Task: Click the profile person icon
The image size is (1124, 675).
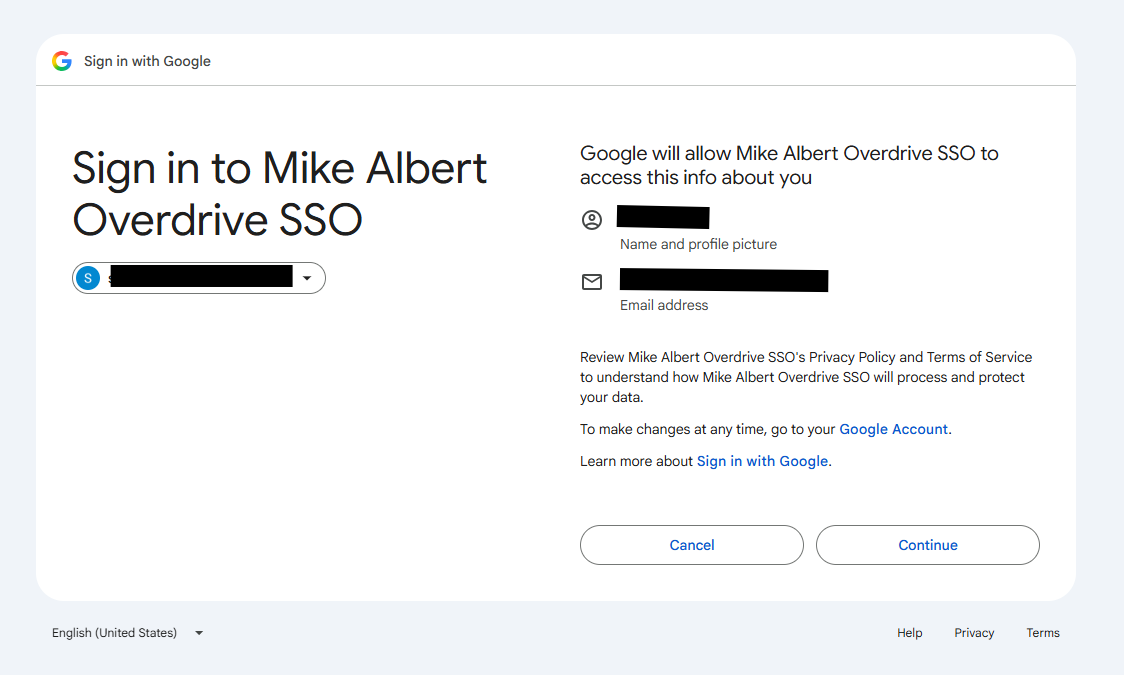Action: [x=591, y=220]
